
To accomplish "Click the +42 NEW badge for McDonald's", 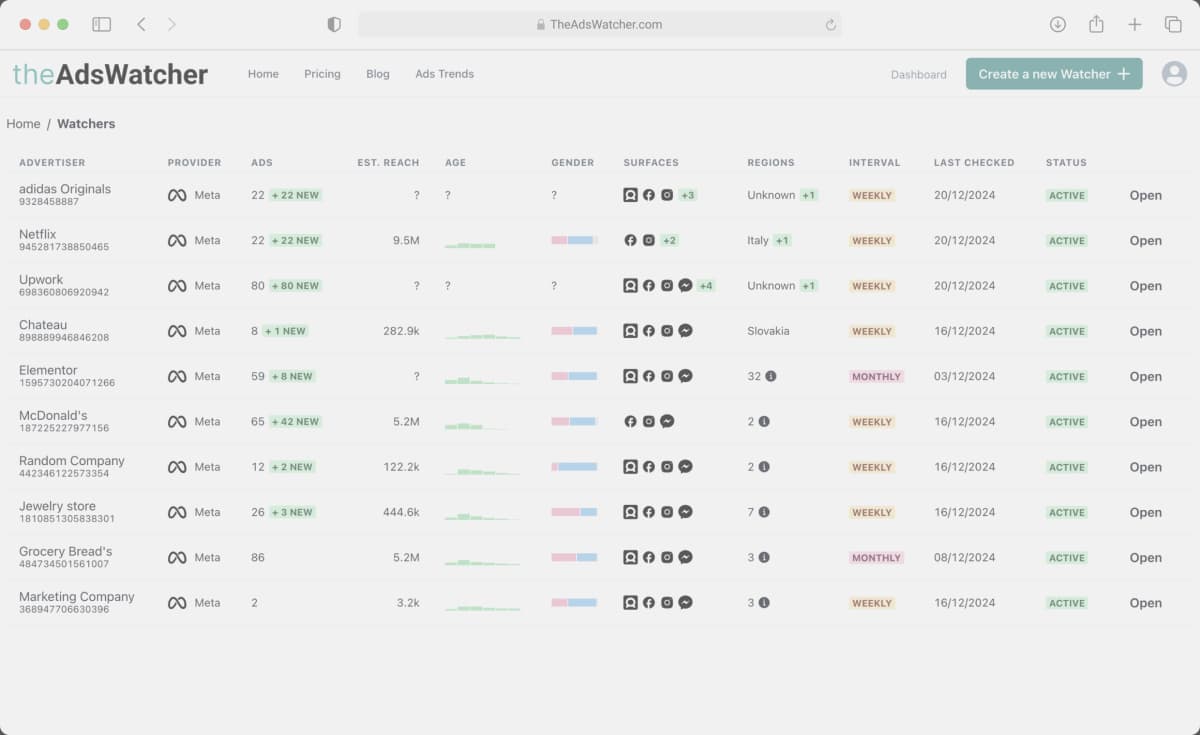I will [296, 422].
